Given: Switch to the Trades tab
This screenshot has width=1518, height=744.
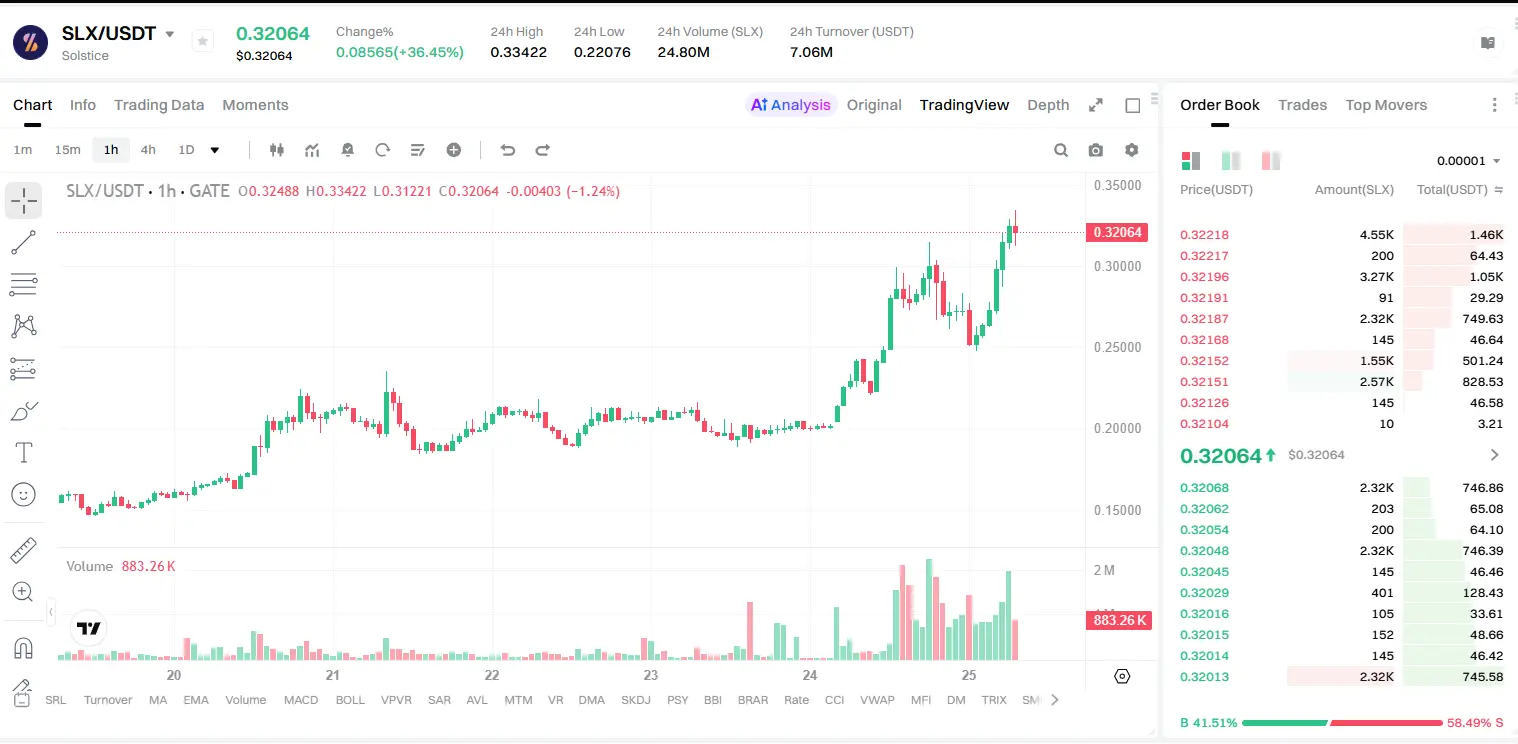Looking at the screenshot, I should coord(1302,105).
